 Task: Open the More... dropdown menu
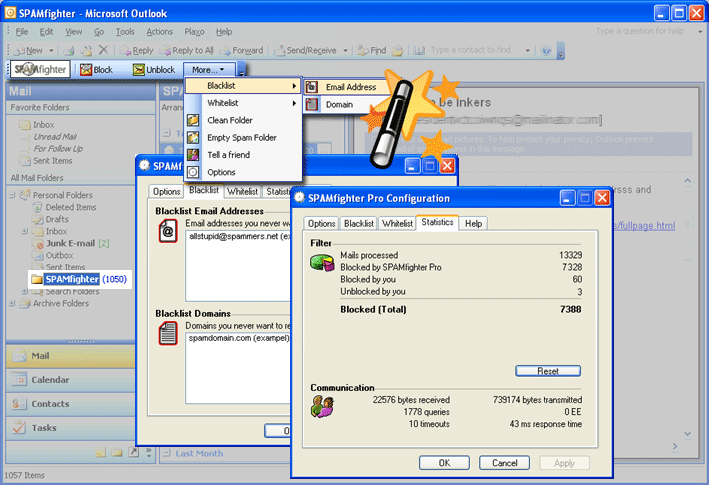(x=208, y=70)
